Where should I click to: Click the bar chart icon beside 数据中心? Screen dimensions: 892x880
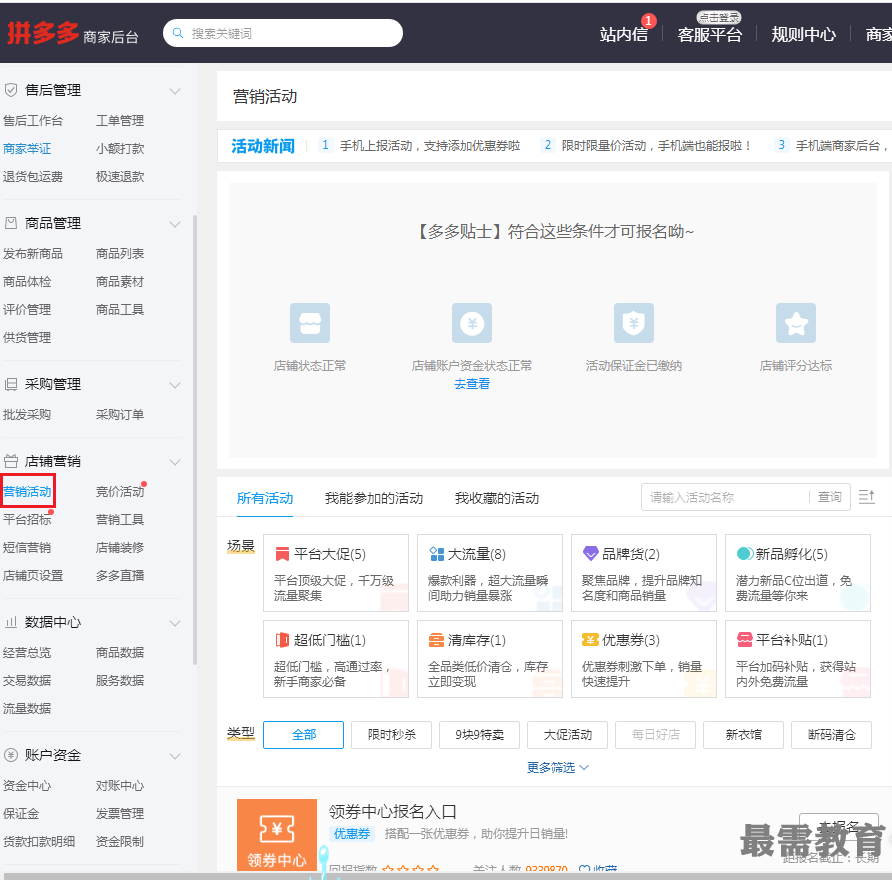pyautogui.click(x=11, y=622)
